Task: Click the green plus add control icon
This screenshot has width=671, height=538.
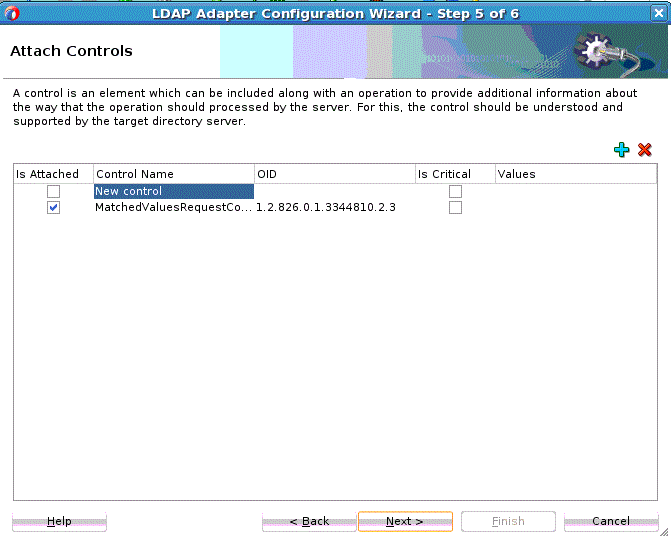Action: click(621, 150)
